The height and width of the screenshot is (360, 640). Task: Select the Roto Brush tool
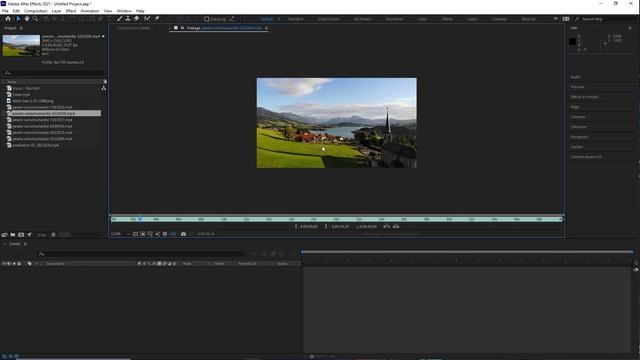[147, 19]
